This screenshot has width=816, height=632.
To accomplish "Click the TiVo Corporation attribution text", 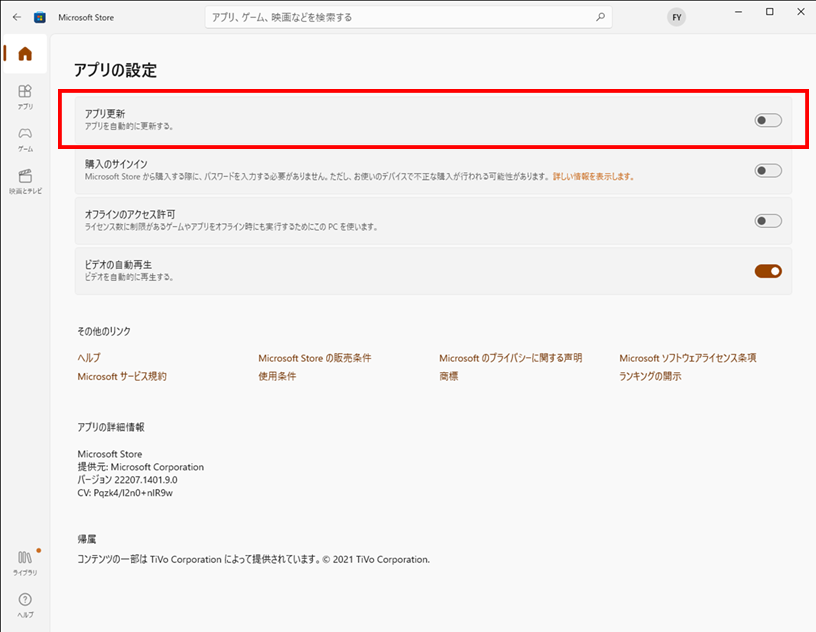I will (253, 560).
